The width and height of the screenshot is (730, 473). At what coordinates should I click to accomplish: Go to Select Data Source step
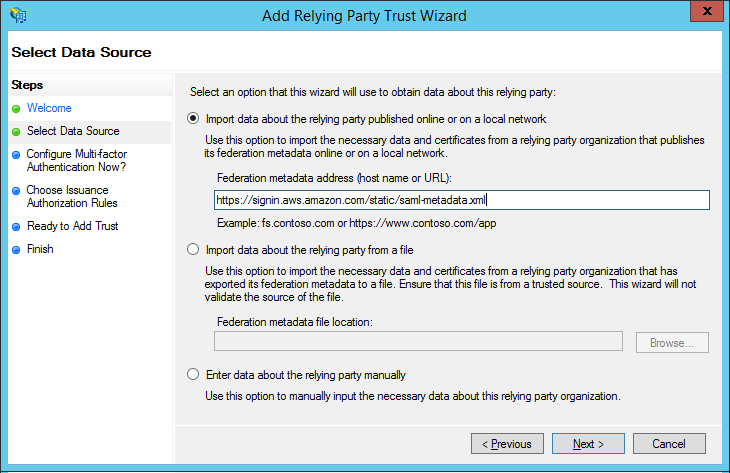click(x=73, y=131)
